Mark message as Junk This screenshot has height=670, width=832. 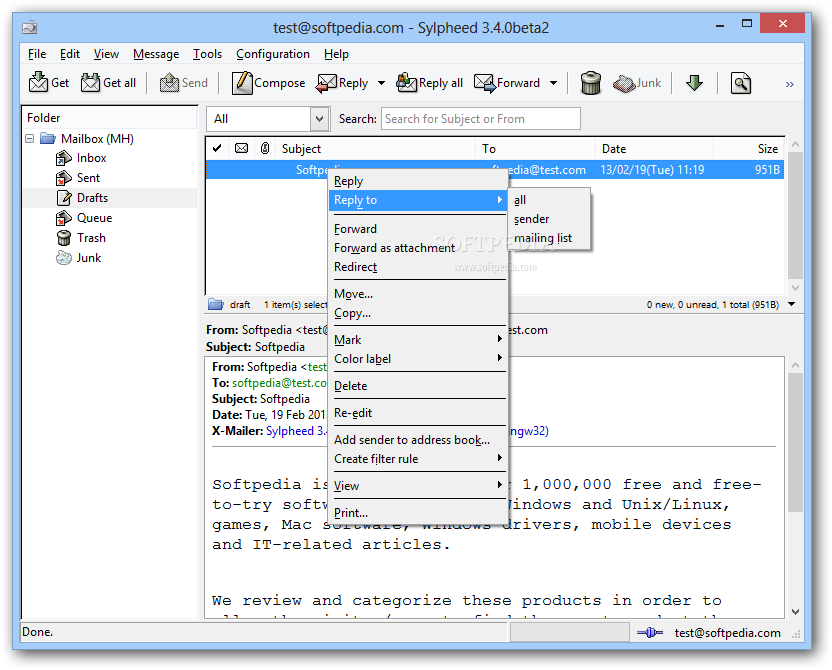point(637,83)
